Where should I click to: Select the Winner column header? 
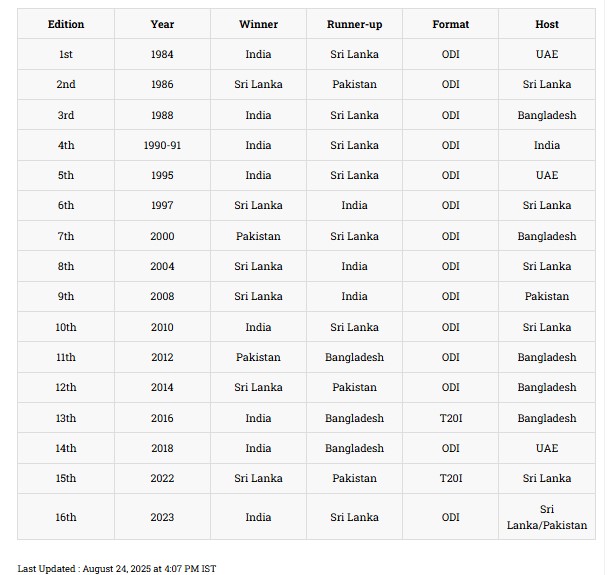pos(258,24)
